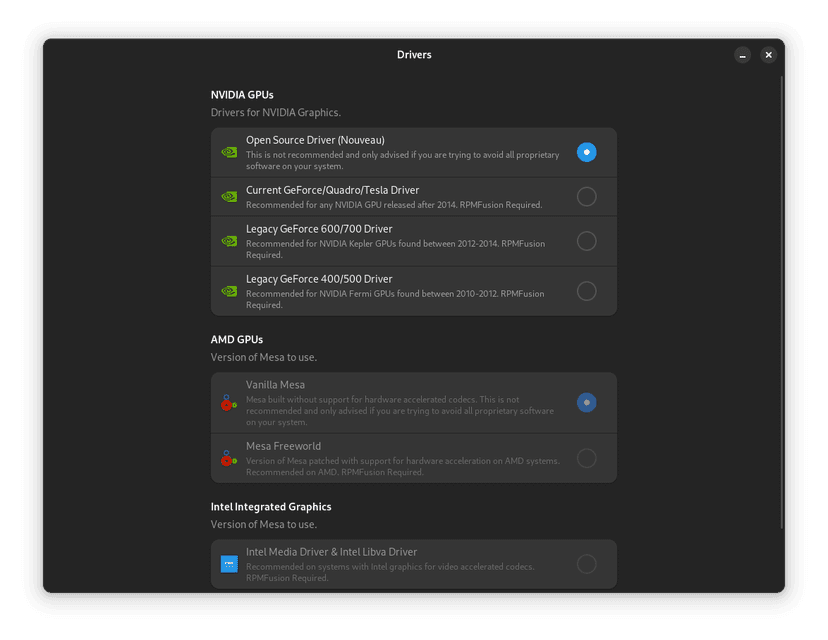Enable the Mesa Freeworld radio option
This screenshot has height=640, width=828.
tap(587, 458)
